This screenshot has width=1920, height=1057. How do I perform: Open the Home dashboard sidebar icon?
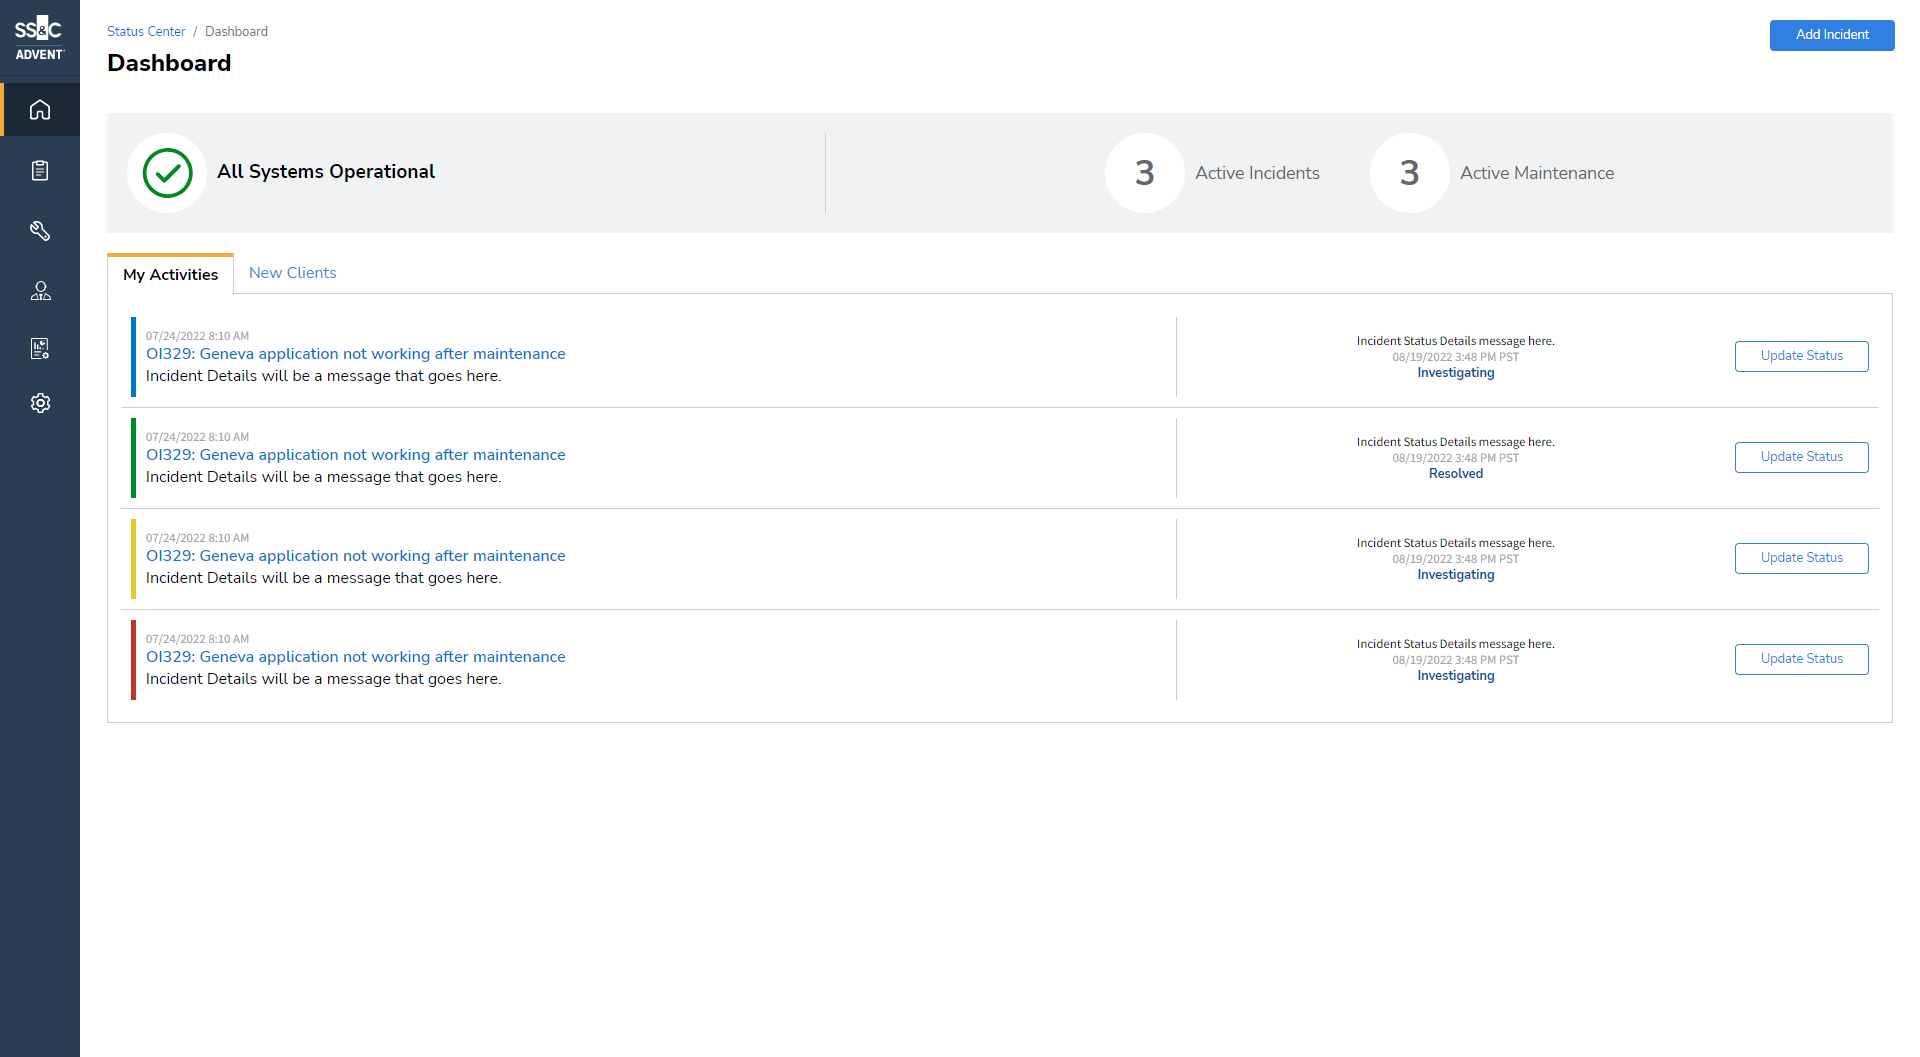[x=40, y=110]
